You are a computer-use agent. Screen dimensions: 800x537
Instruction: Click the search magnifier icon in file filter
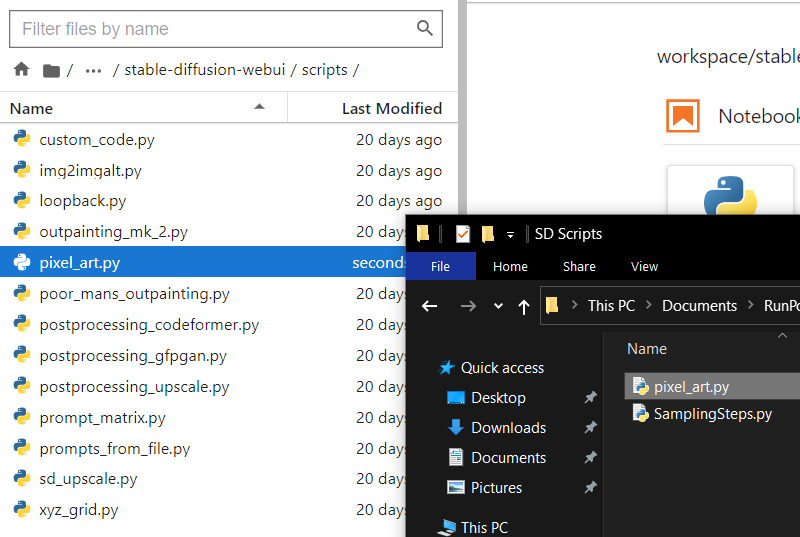coord(425,29)
